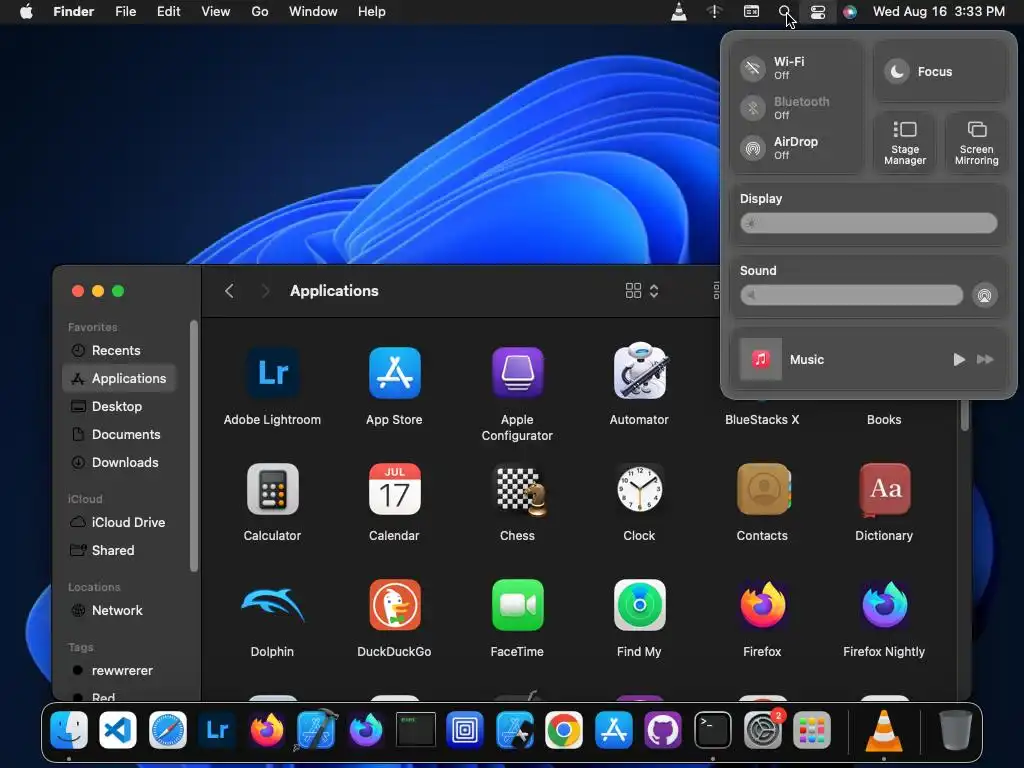Image resolution: width=1024 pixels, height=768 pixels.
Task: Select the Chess app icon
Action: (520, 490)
